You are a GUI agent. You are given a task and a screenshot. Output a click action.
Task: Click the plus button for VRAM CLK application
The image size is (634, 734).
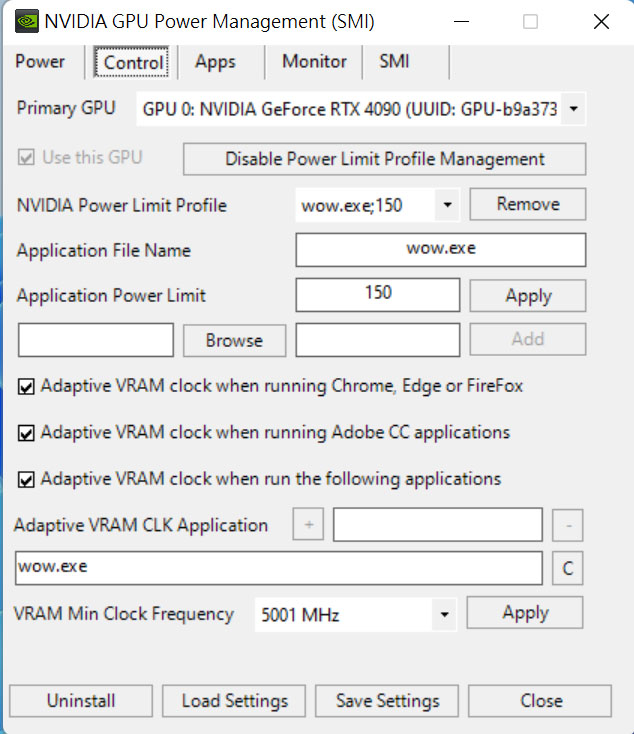pos(308,525)
